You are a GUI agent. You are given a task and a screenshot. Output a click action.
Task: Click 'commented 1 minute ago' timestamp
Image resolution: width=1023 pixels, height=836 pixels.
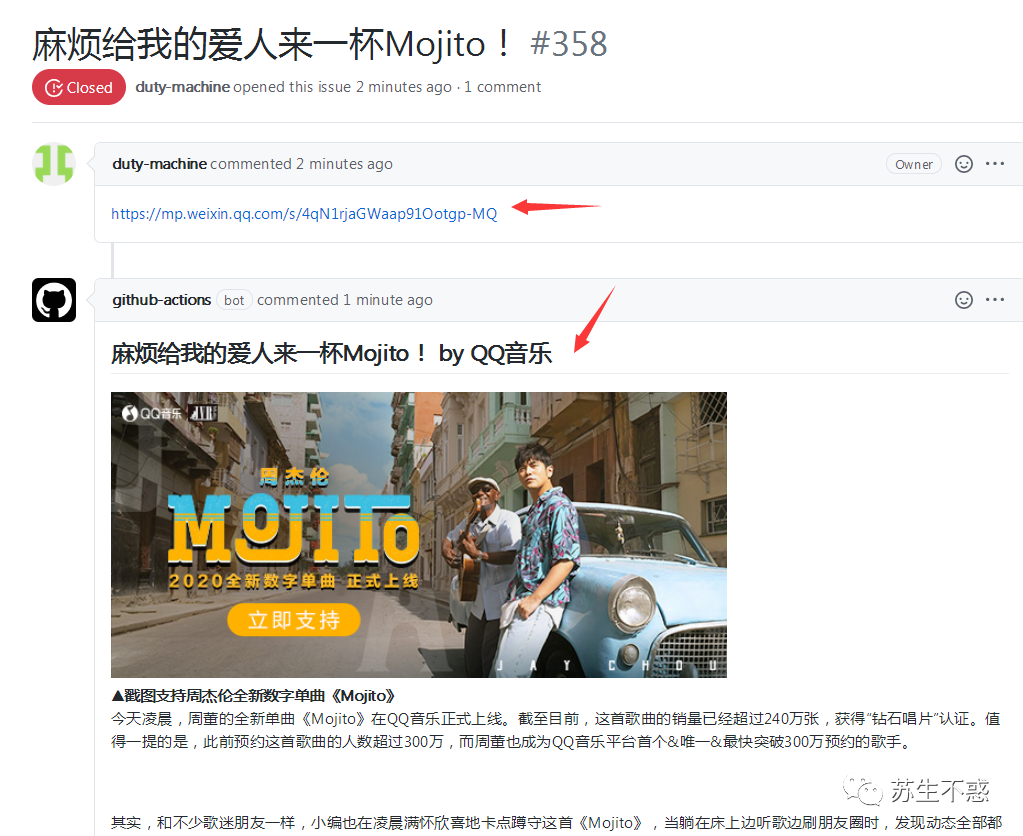344,300
